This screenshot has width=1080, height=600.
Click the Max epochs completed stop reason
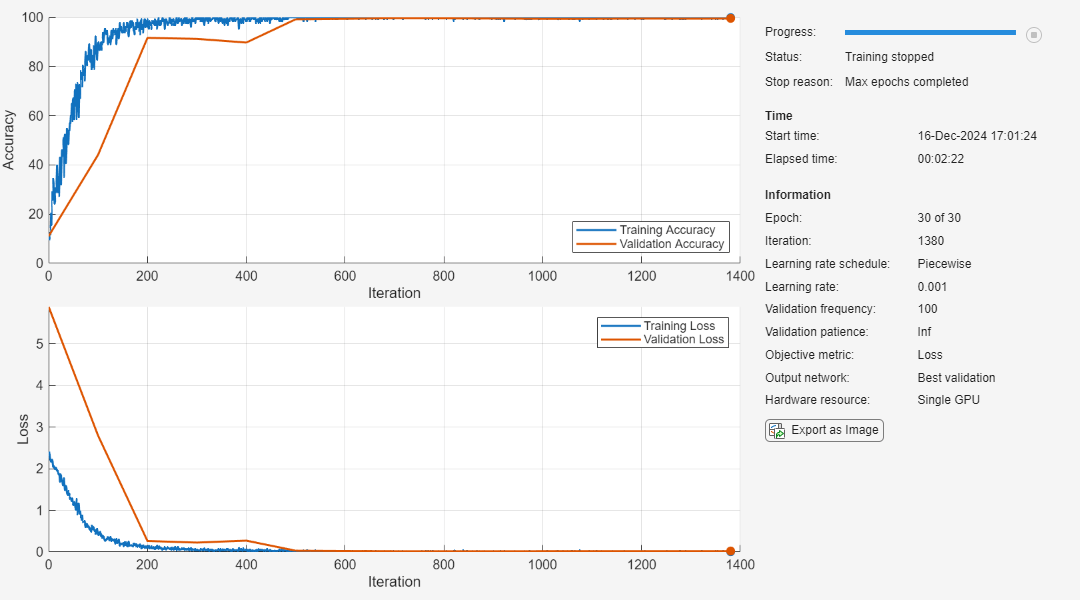pos(906,82)
